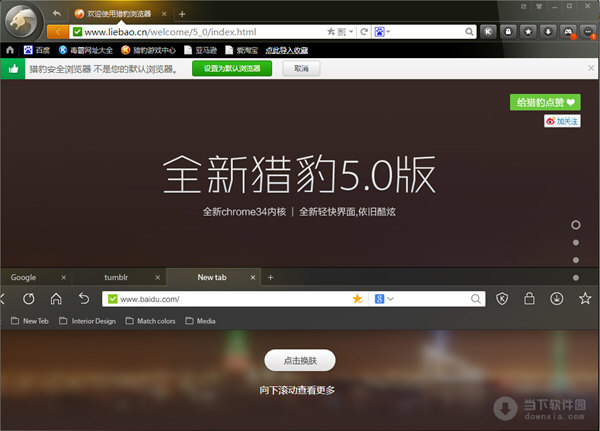
Task: Click the orange back navigation button
Action: [58, 32]
